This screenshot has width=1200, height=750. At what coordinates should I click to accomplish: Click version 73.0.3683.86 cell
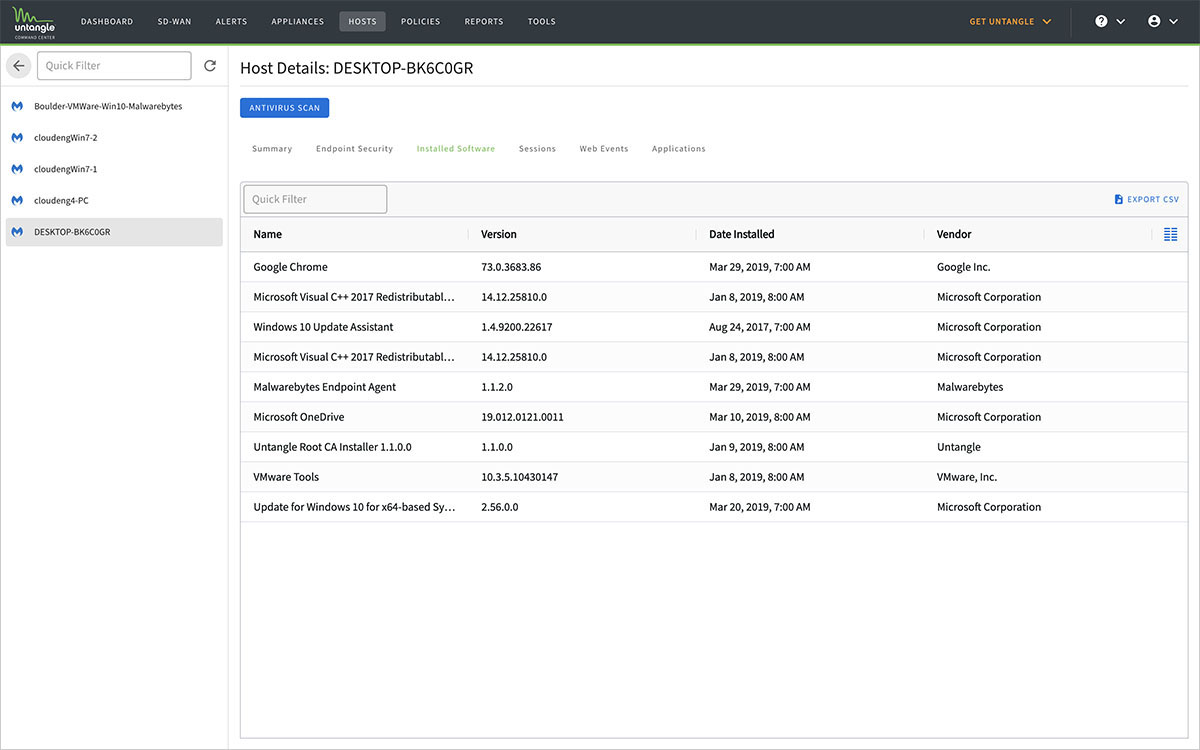[511, 267]
